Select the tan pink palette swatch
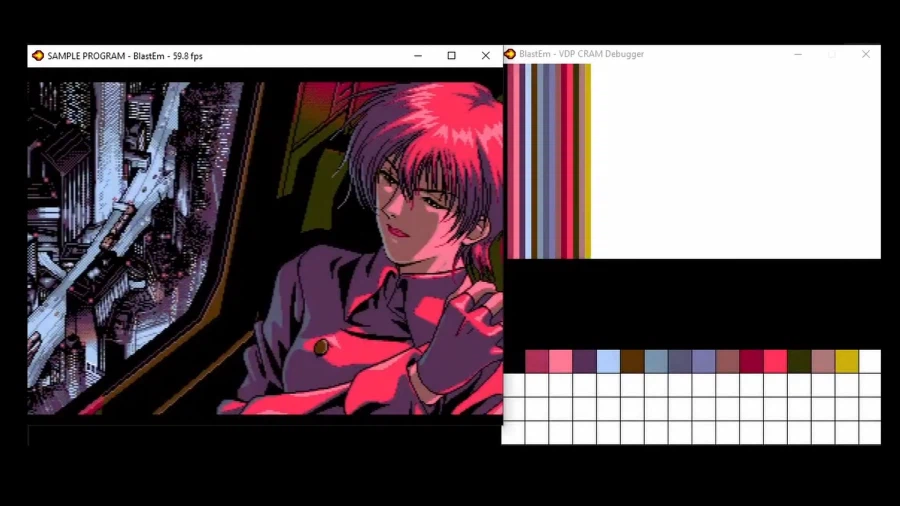900x506 pixels. [x=823, y=361]
